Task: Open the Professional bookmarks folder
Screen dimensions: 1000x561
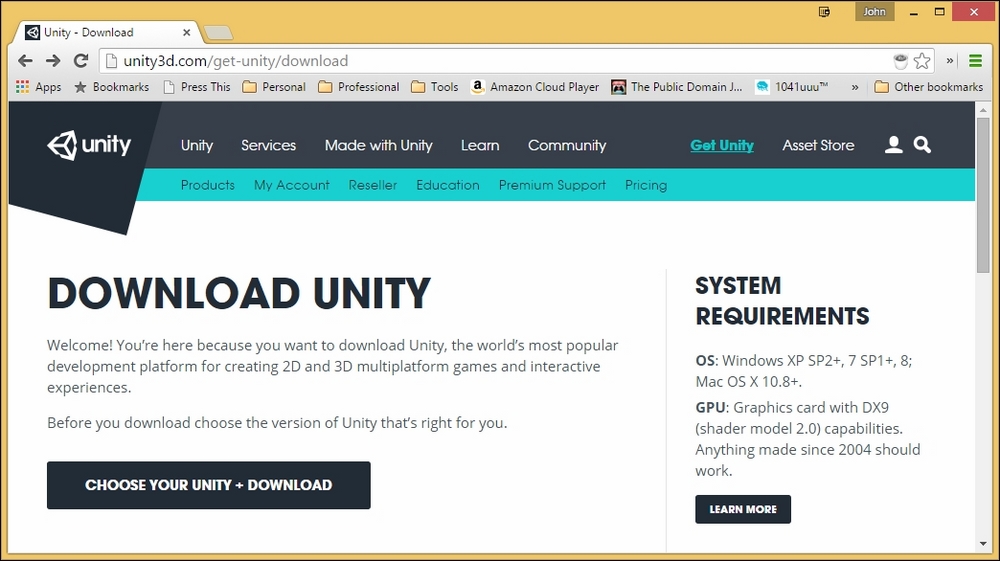Action: point(359,87)
